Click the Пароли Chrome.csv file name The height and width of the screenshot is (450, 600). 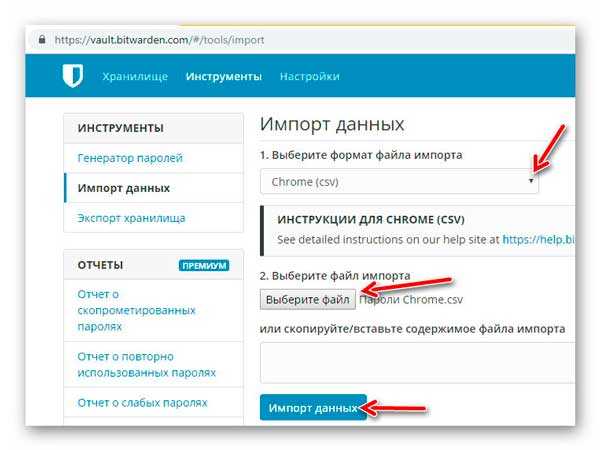411,300
